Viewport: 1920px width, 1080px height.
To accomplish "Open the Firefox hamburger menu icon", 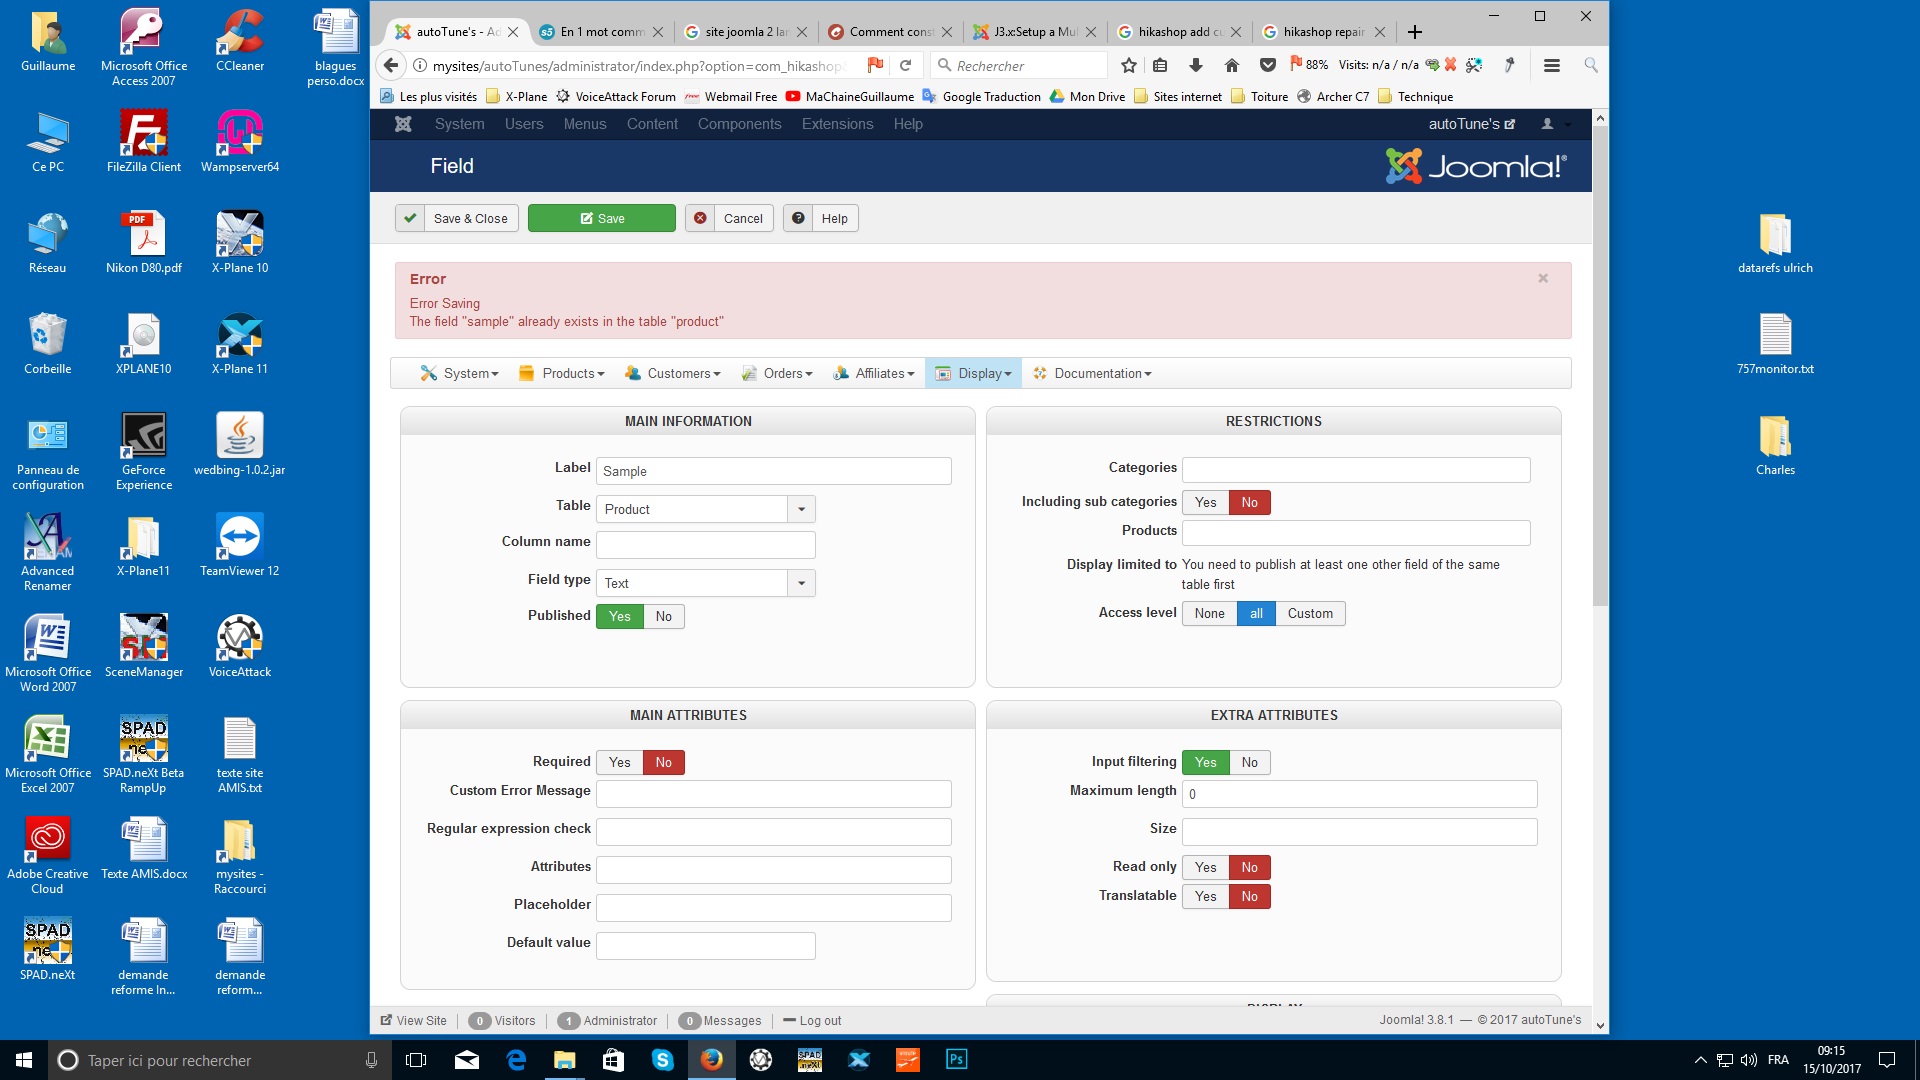I will pos(1551,66).
